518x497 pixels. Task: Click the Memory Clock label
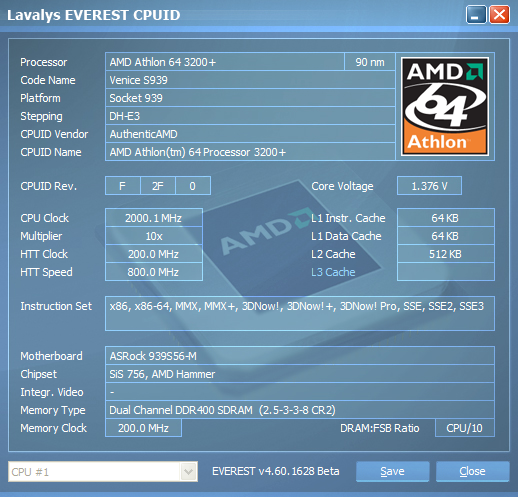coord(53,428)
